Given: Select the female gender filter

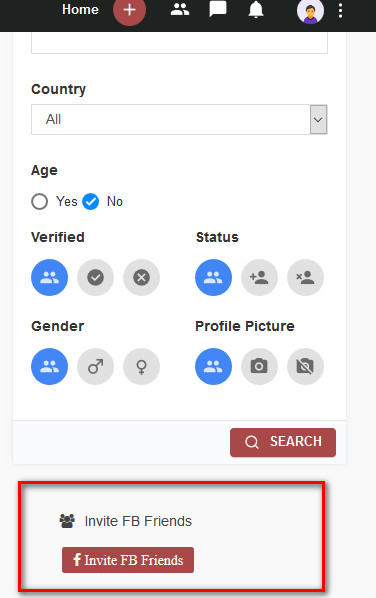Looking at the screenshot, I should pos(141,367).
